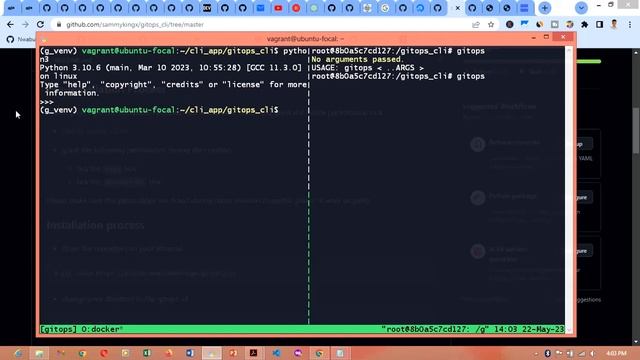The height and width of the screenshot is (360, 640).
Task: Share this page from the address bar
Action: [x=476, y=24]
